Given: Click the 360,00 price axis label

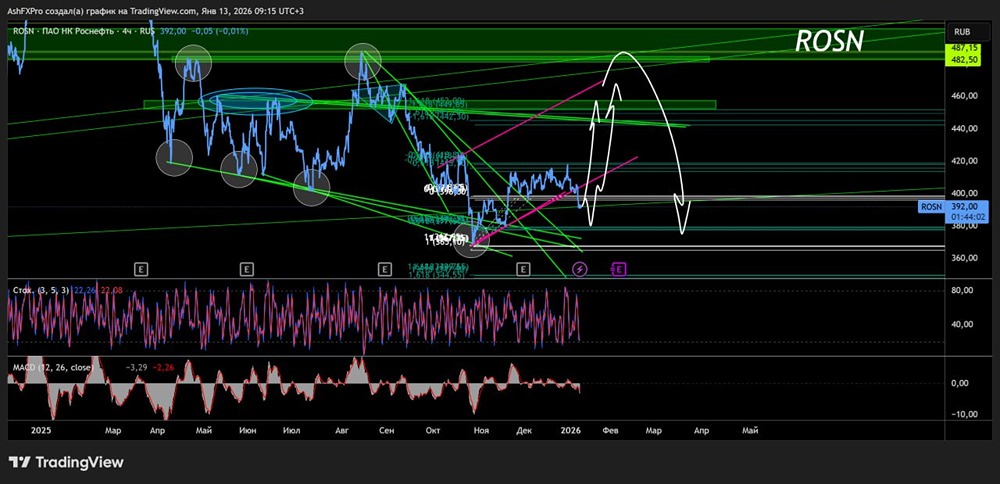Looking at the screenshot, I should tap(964, 258).
